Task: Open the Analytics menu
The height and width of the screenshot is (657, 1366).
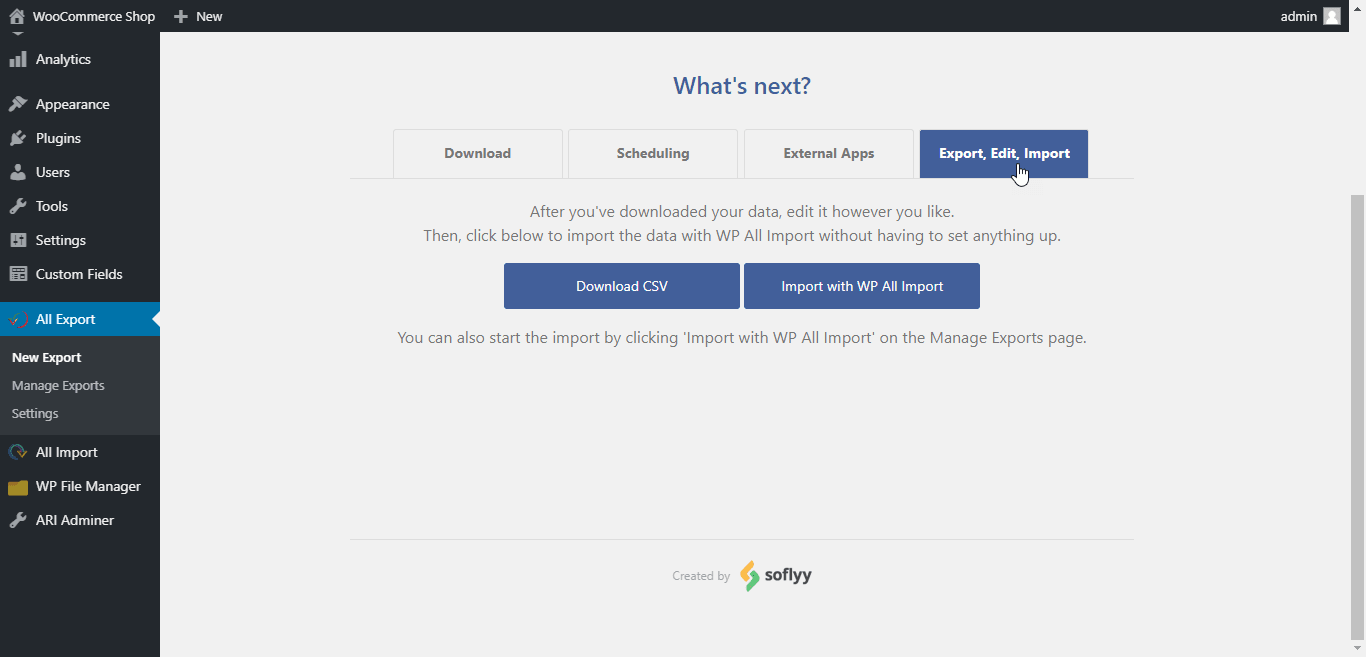Action: (x=80, y=59)
